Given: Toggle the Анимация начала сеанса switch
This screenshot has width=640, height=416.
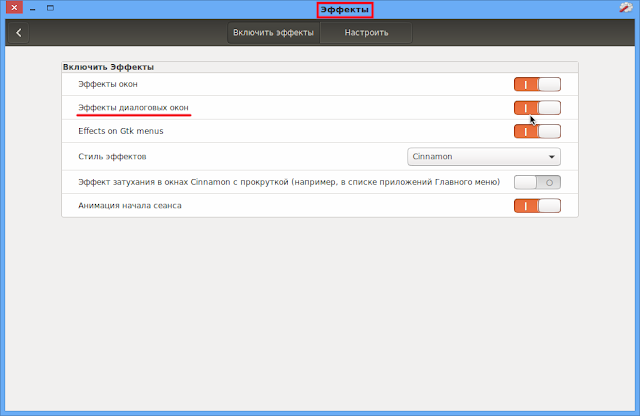Looking at the screenshot, I should 537,206.
